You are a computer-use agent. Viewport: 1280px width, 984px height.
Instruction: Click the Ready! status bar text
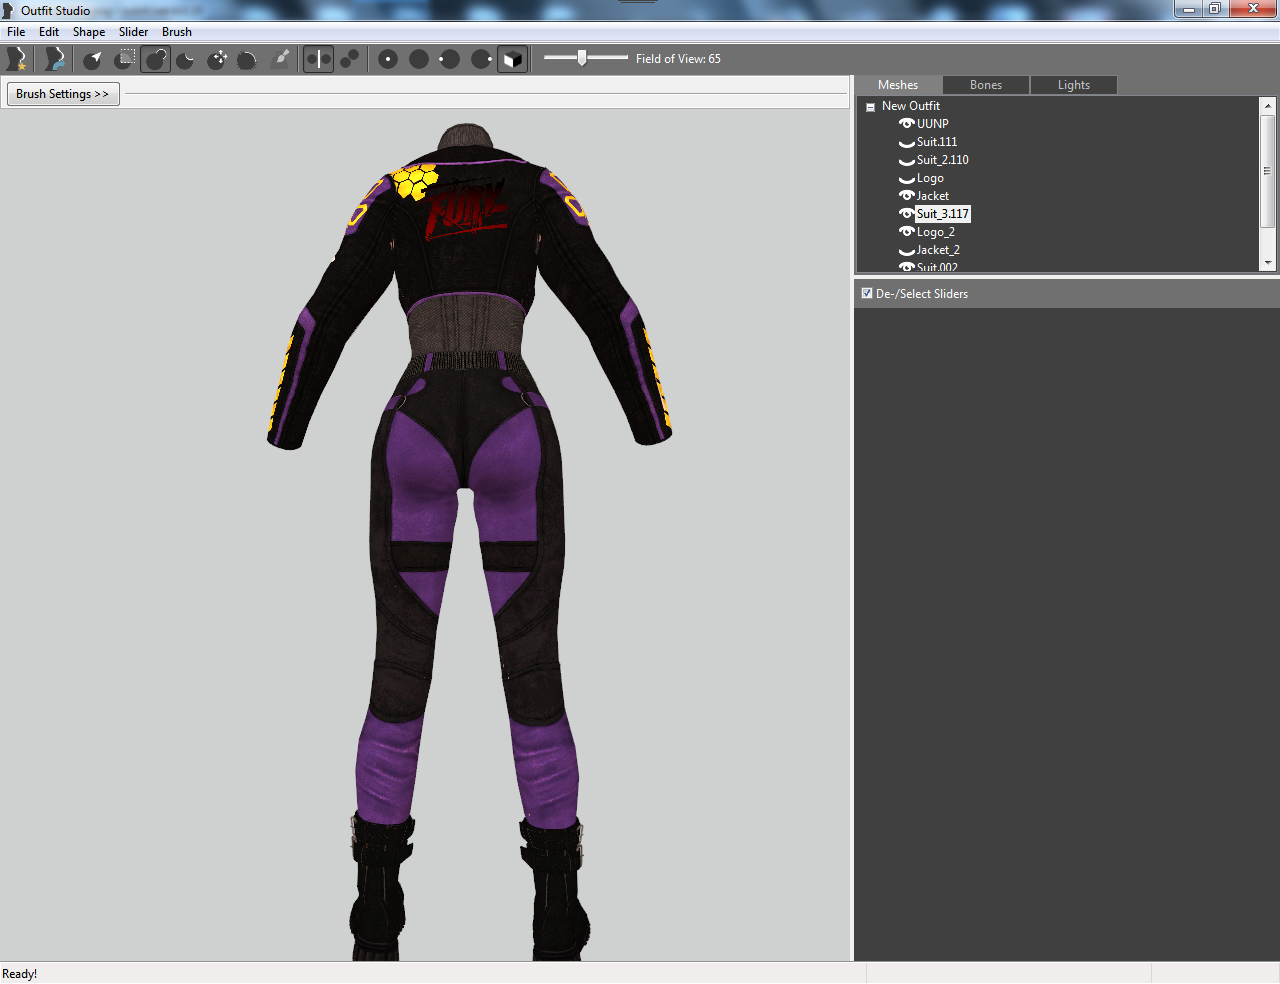[x=20, y=974]
